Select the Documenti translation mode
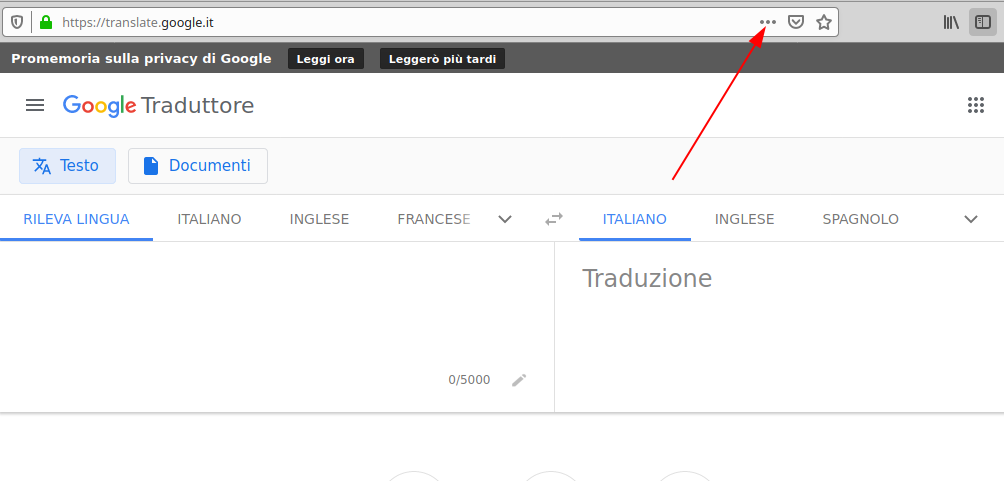 tap(198, 166)
